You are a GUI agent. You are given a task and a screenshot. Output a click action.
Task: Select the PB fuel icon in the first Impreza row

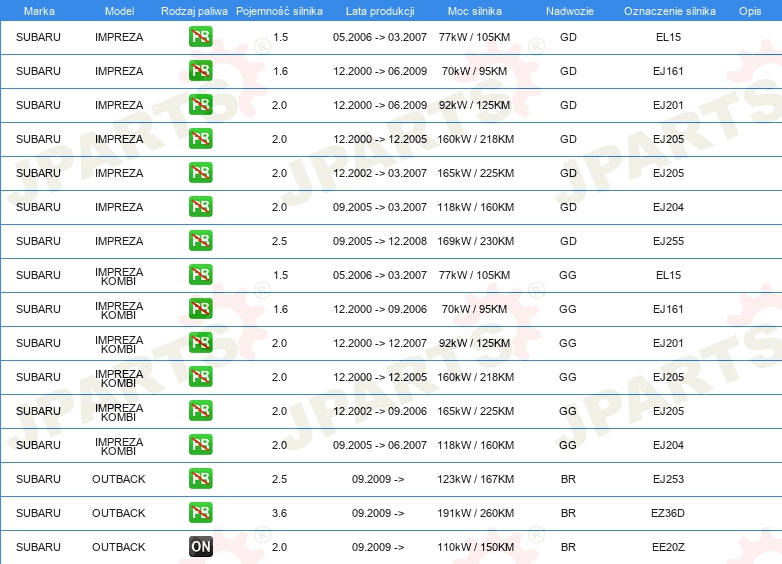[200, 37]
